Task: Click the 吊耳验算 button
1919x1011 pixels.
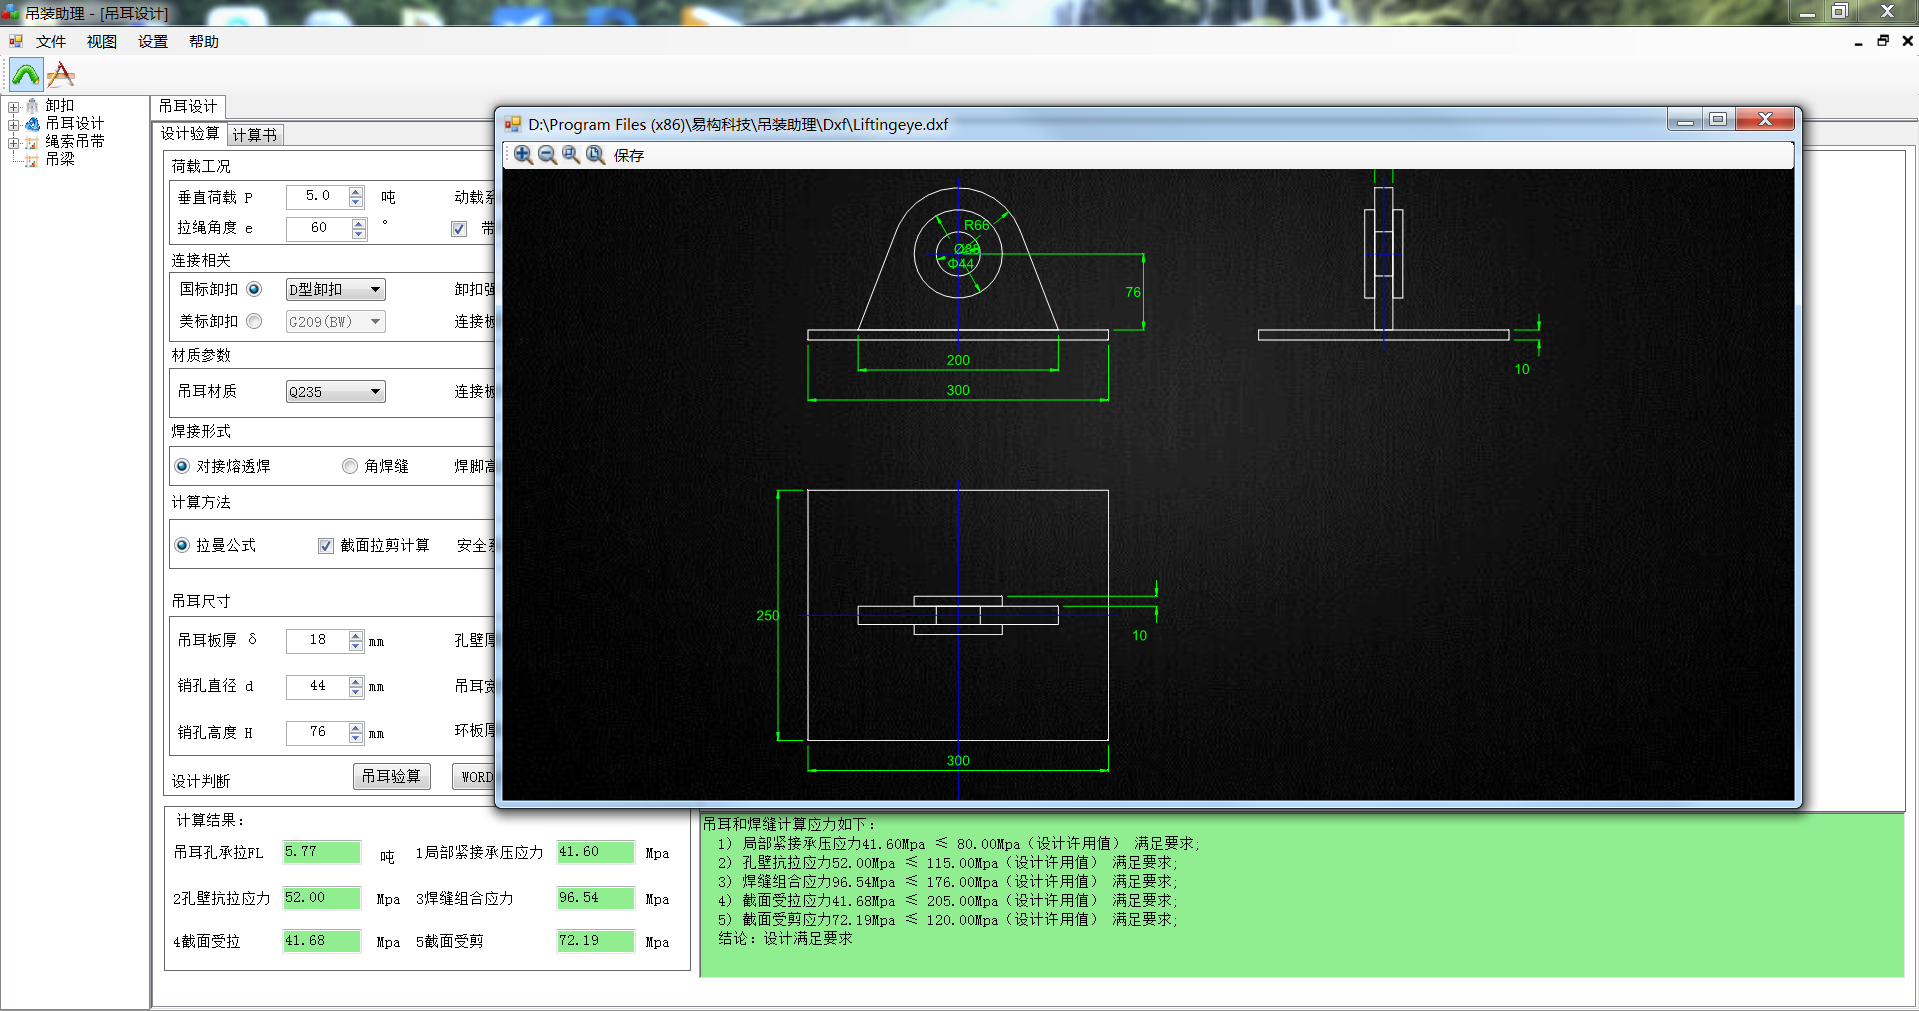Action: click(391, 777)
